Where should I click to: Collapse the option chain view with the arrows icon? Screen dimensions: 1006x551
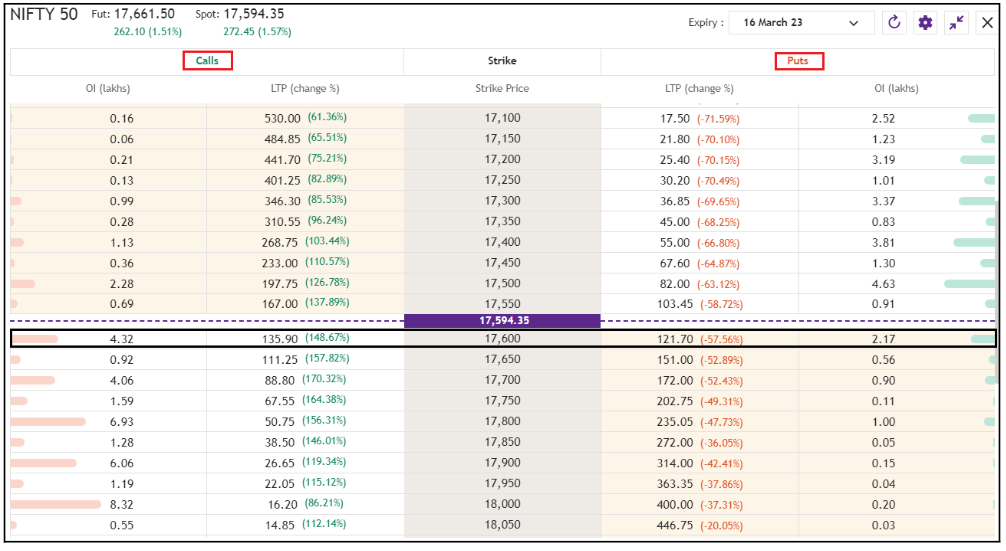pos(957,23)
